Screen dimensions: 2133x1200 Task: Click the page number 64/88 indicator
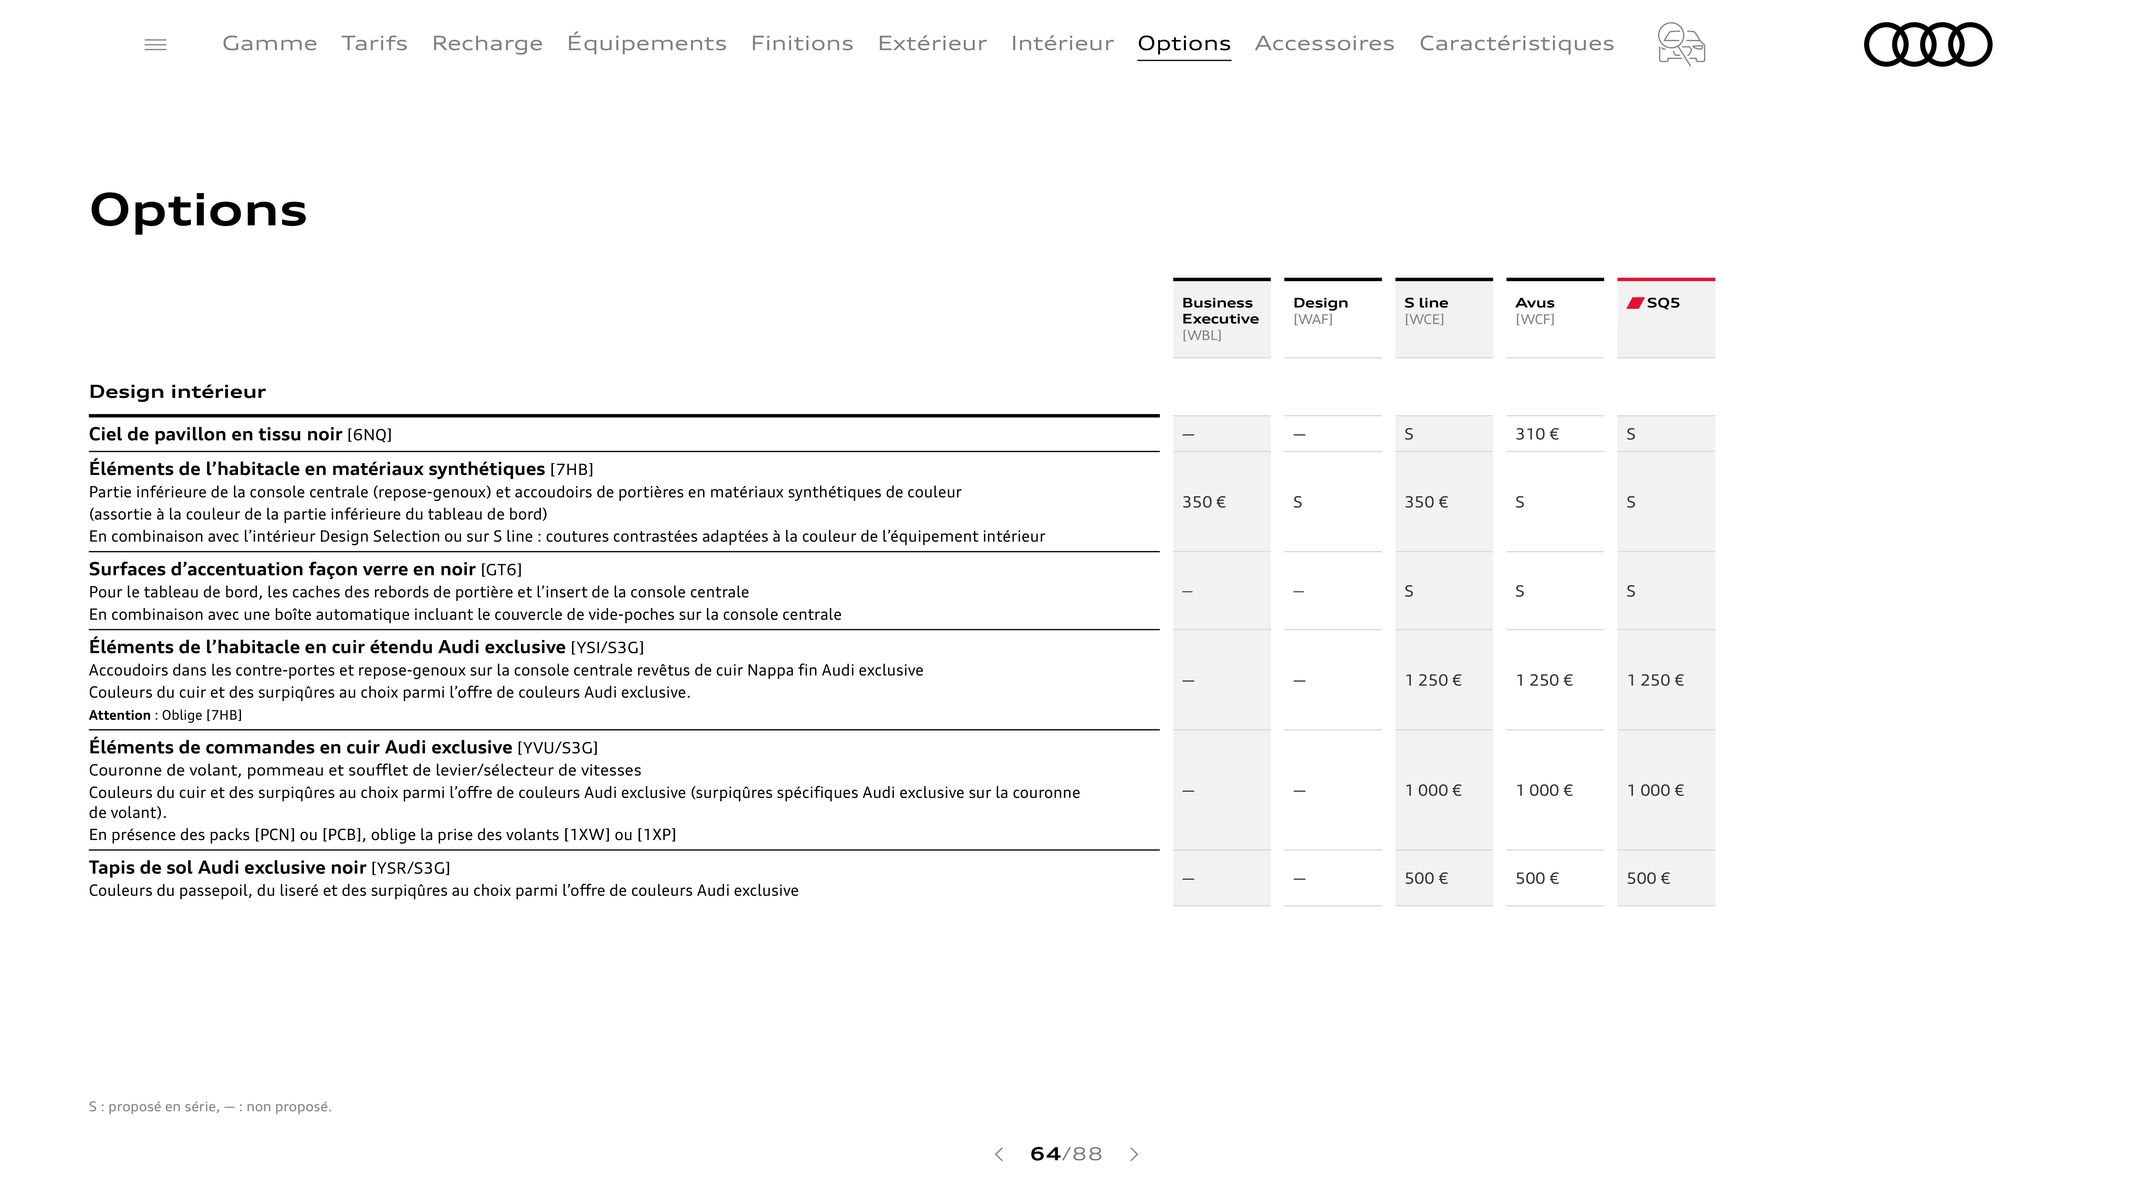(x=1066, y=1154)
